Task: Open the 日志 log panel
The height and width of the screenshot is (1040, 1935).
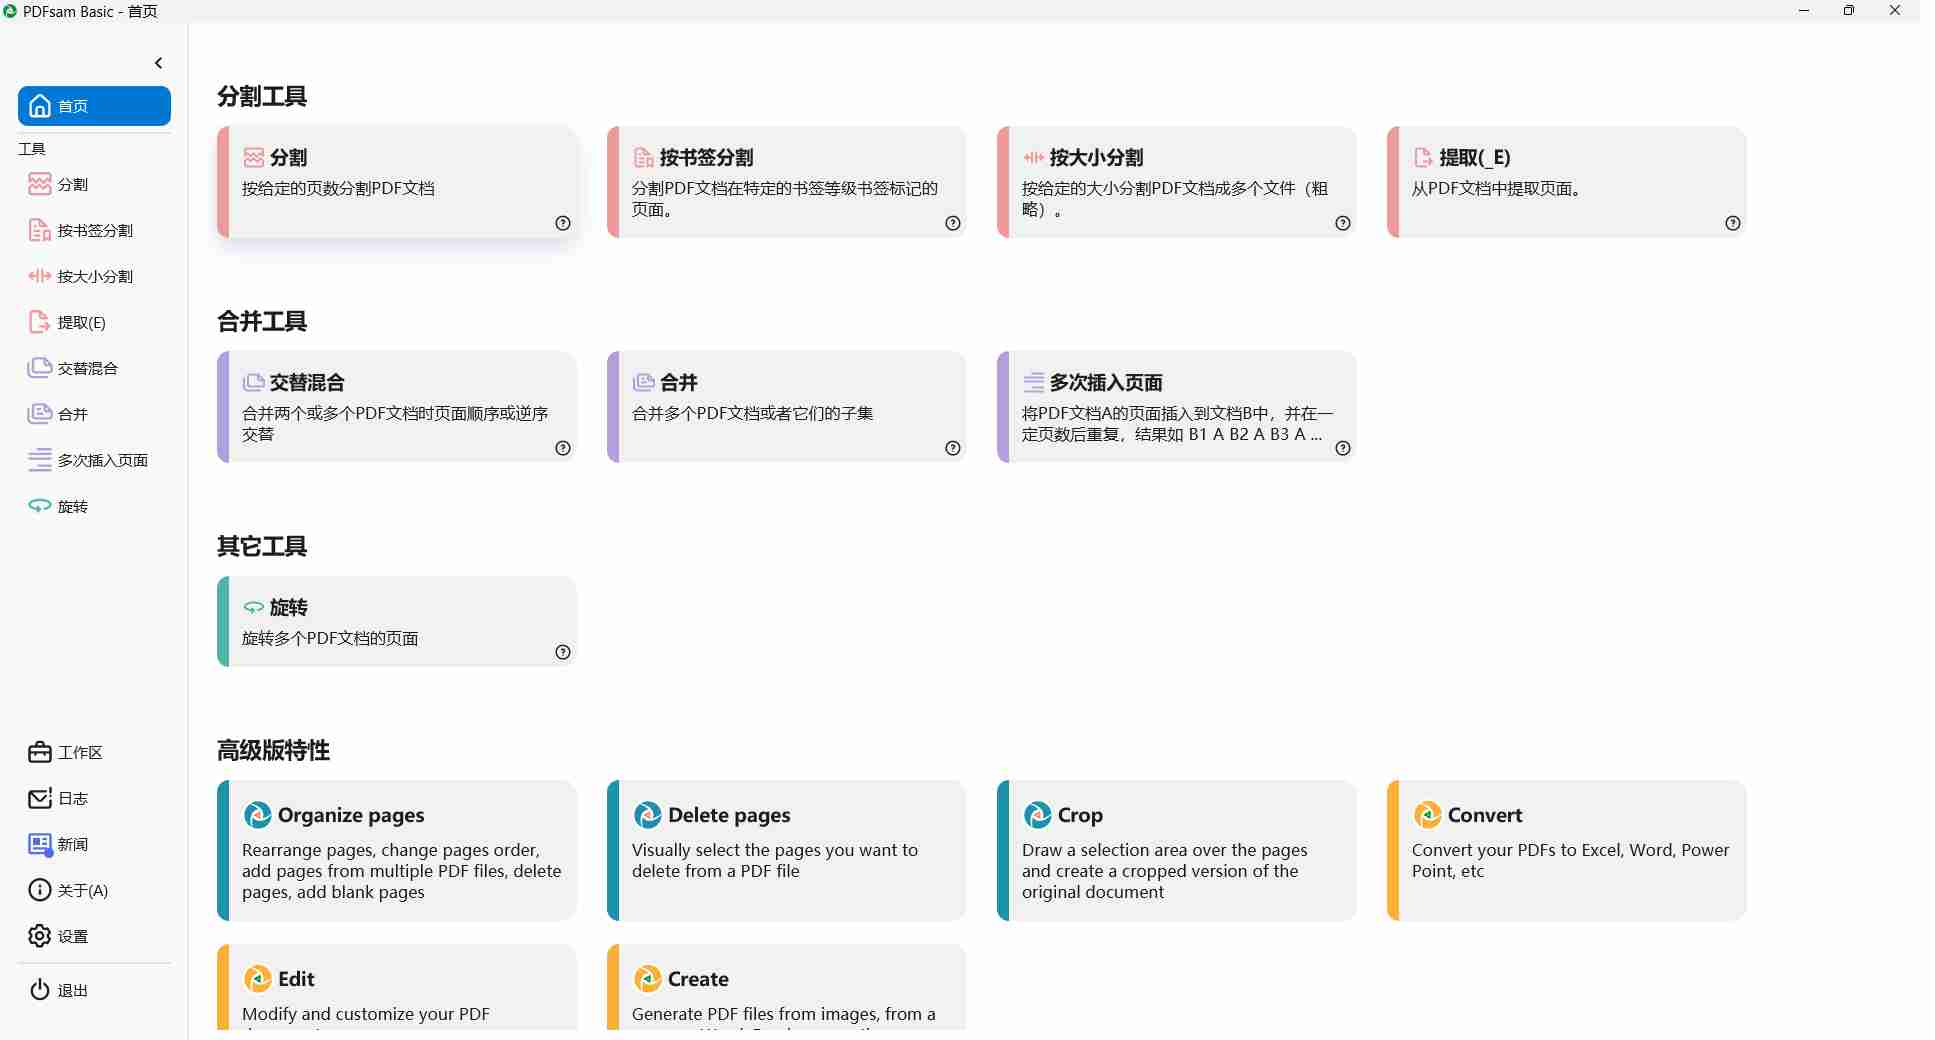Action: point(72,799)
